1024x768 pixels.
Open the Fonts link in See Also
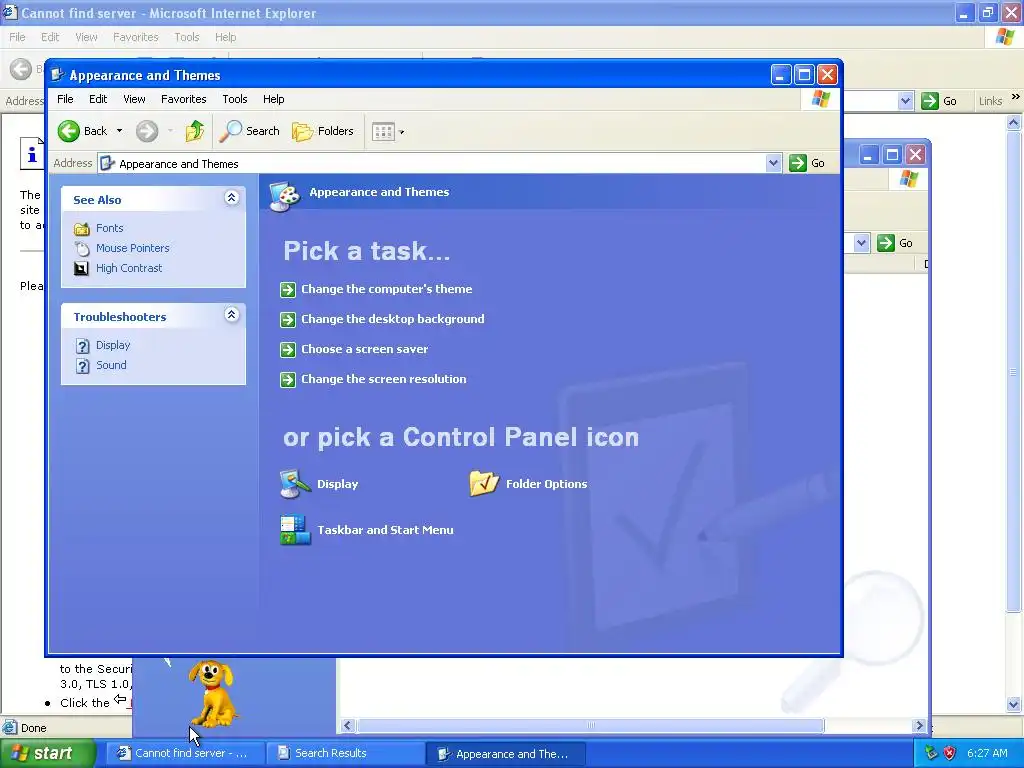(x=110, y=229)
